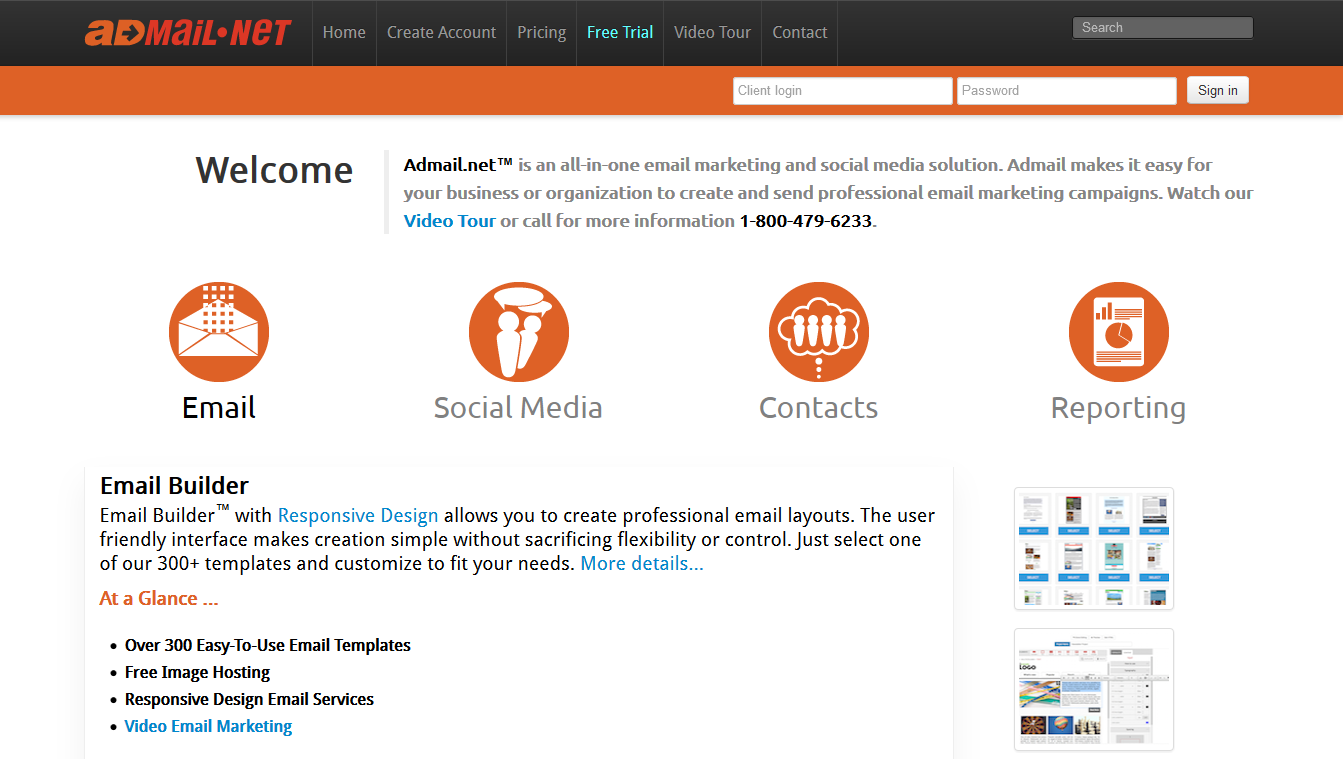Go to the Contact page
Screen dimensions: 1343x759
799,33
